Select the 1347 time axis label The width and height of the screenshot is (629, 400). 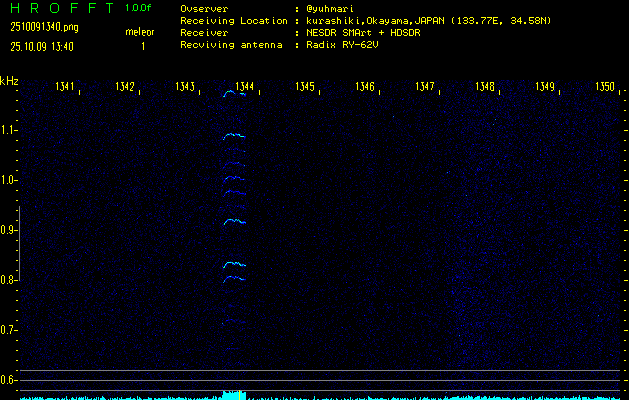pyautogui.click(x=425, y=87)
